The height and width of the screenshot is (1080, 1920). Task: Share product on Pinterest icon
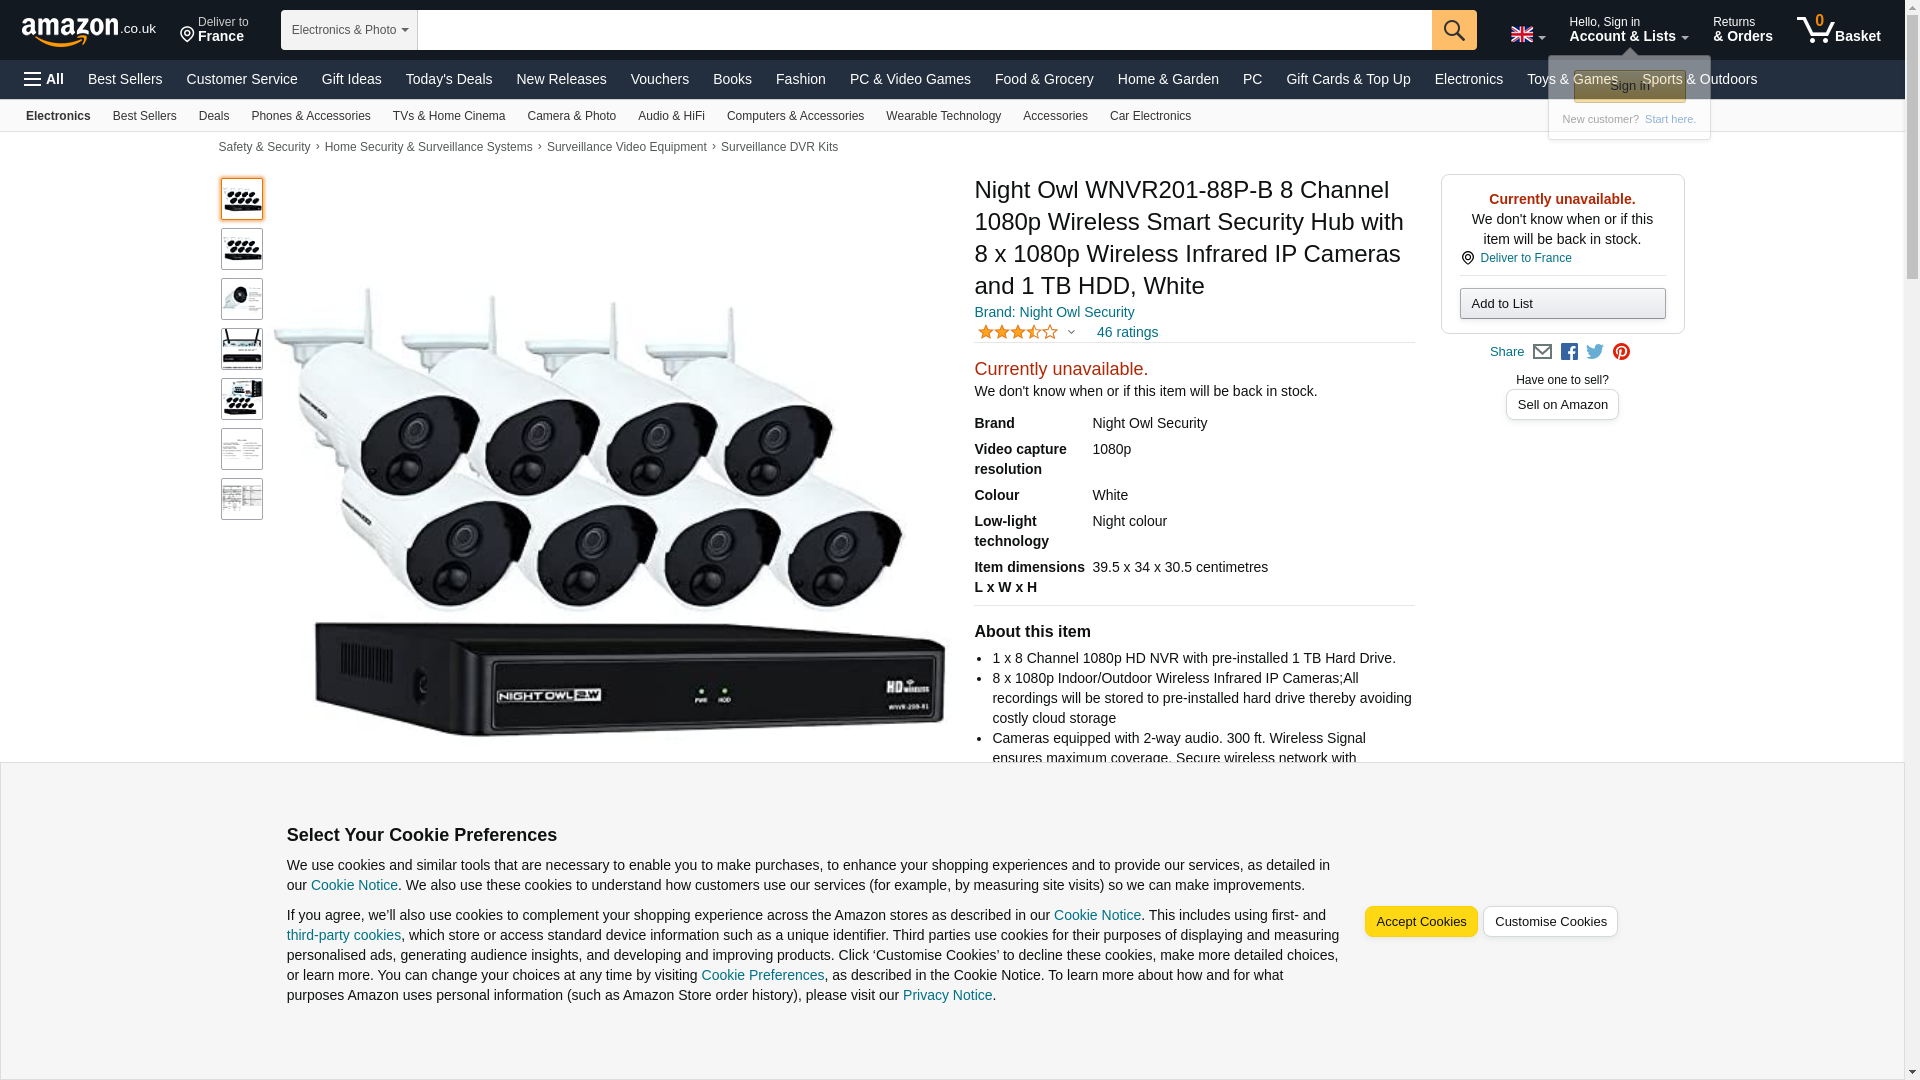coord(1621,352)
